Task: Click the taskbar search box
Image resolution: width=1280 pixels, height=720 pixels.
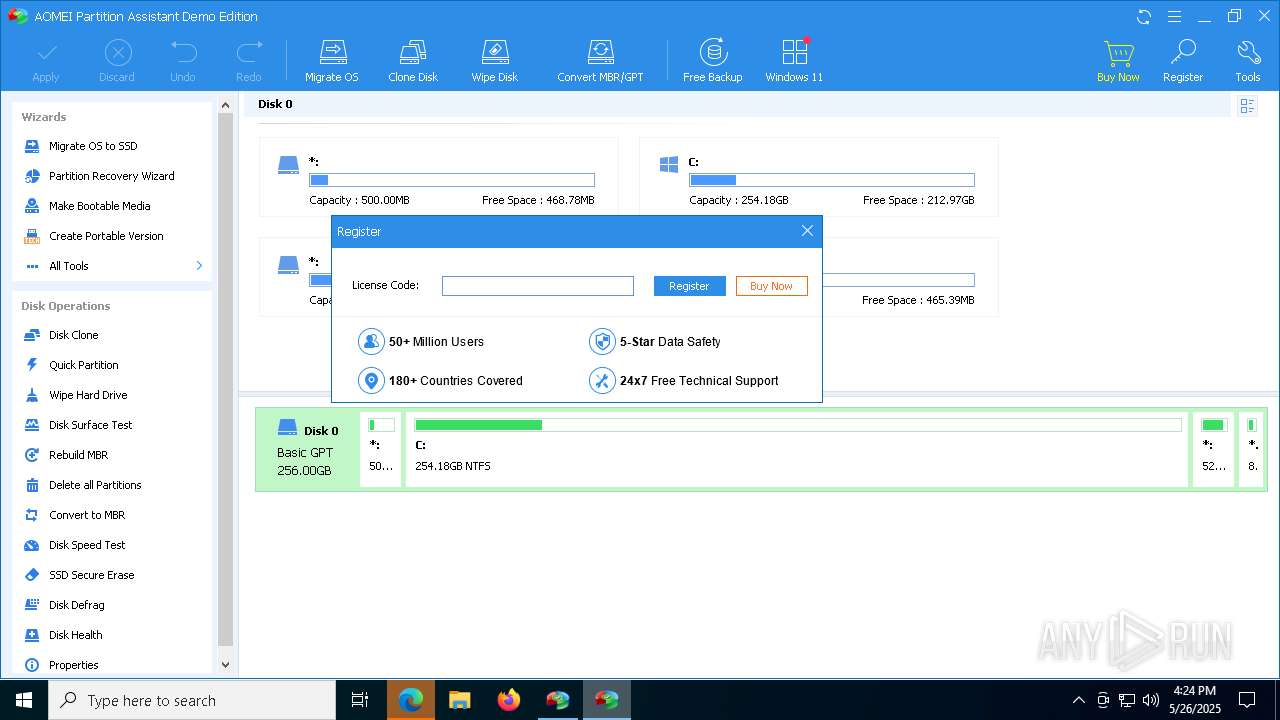Action: coord(192,700)
